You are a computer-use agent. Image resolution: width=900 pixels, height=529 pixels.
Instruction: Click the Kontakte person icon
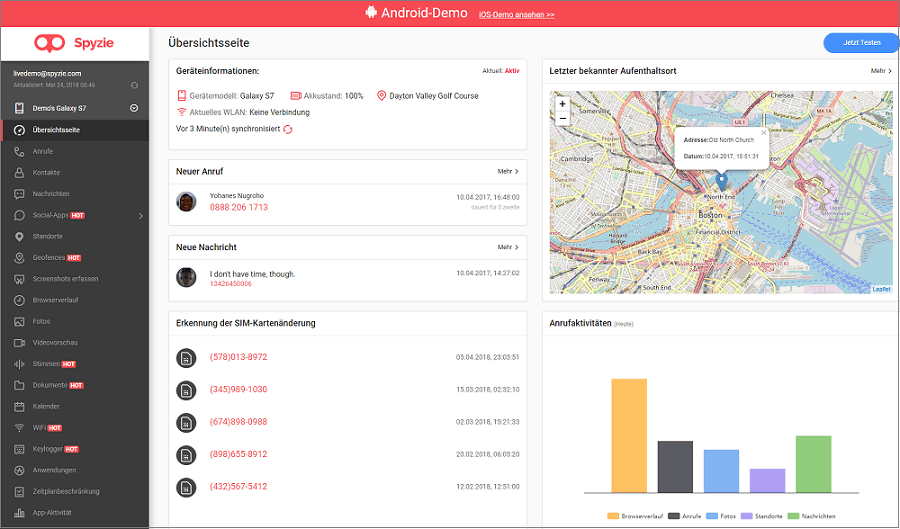(x=20, y=173)
